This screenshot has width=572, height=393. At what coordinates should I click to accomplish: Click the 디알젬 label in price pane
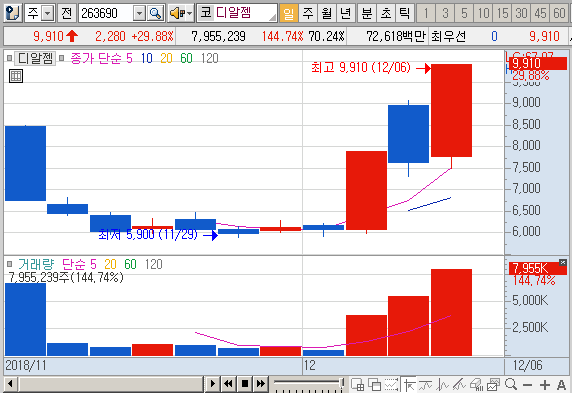[35, 58]
